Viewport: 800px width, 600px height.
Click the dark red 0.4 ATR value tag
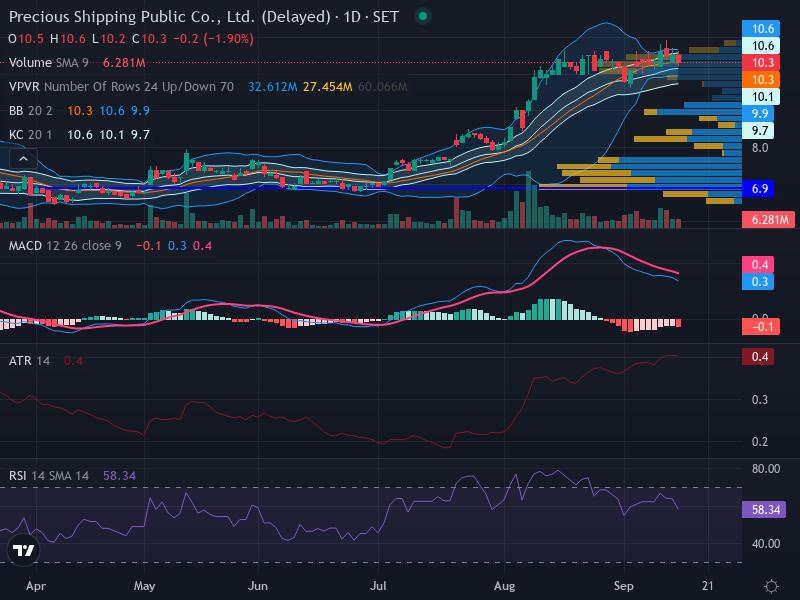click(x=758, y=357)
